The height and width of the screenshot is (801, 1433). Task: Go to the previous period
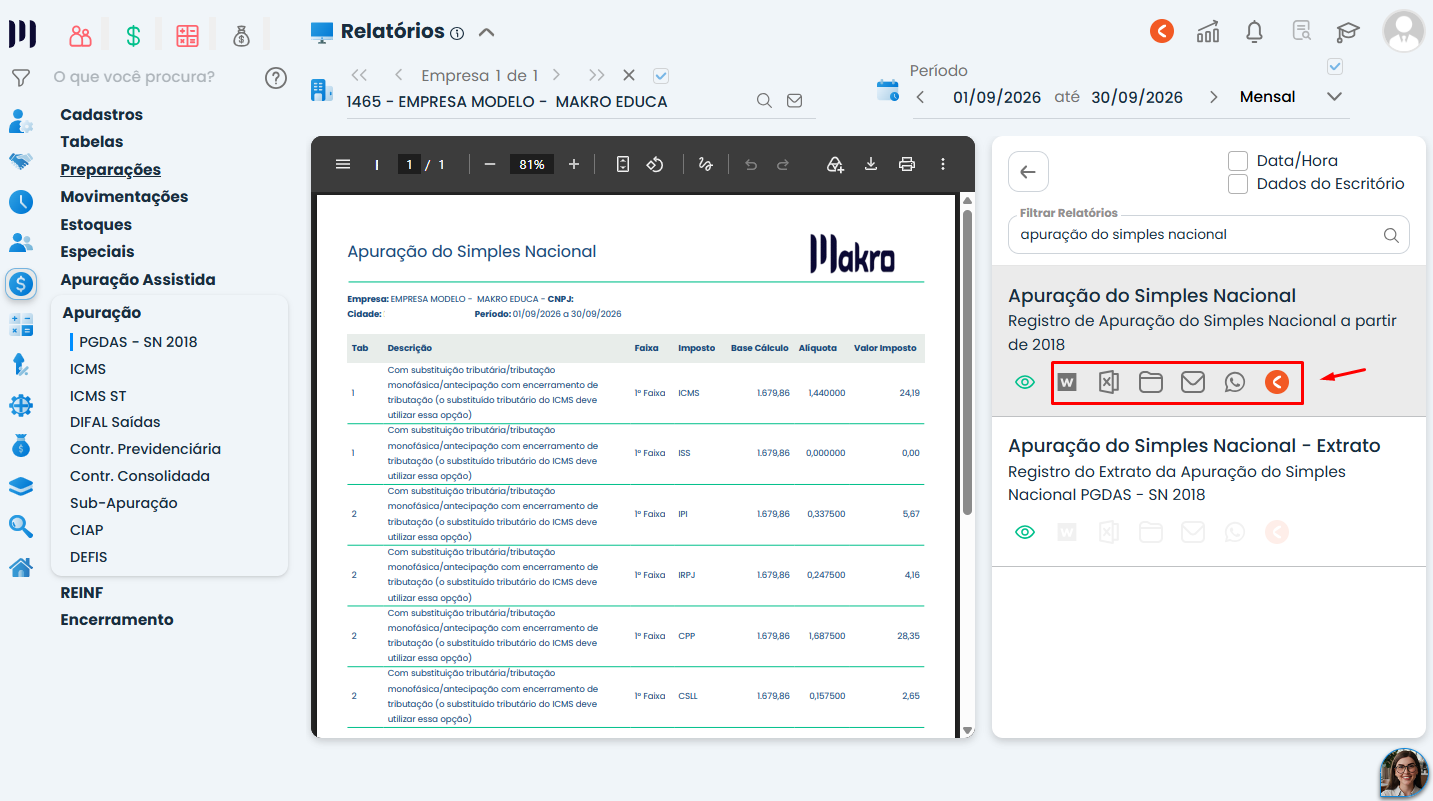[920, 97]
